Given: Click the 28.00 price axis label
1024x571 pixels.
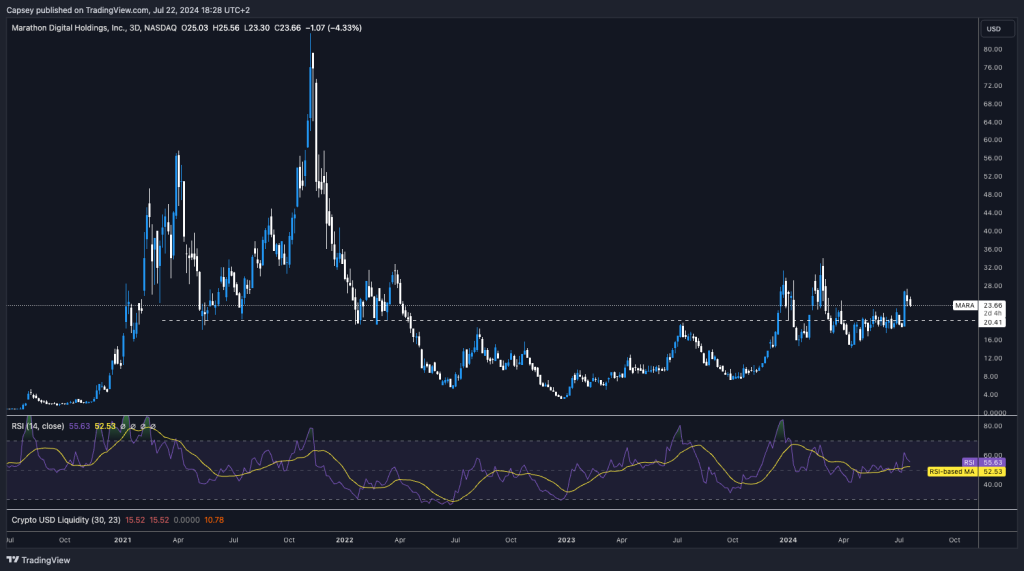Looking at the screenshot, I should click(993, 286).
